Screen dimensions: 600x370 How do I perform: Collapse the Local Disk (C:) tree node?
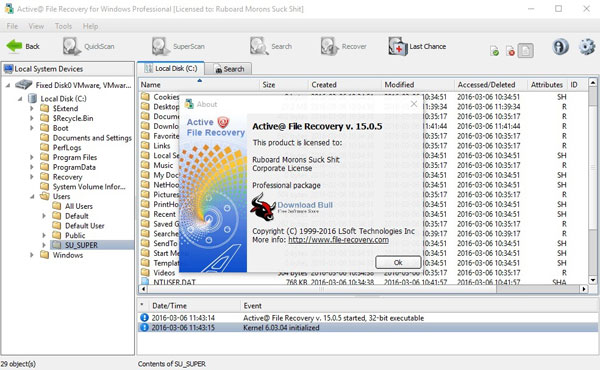(x=20, y=99)
